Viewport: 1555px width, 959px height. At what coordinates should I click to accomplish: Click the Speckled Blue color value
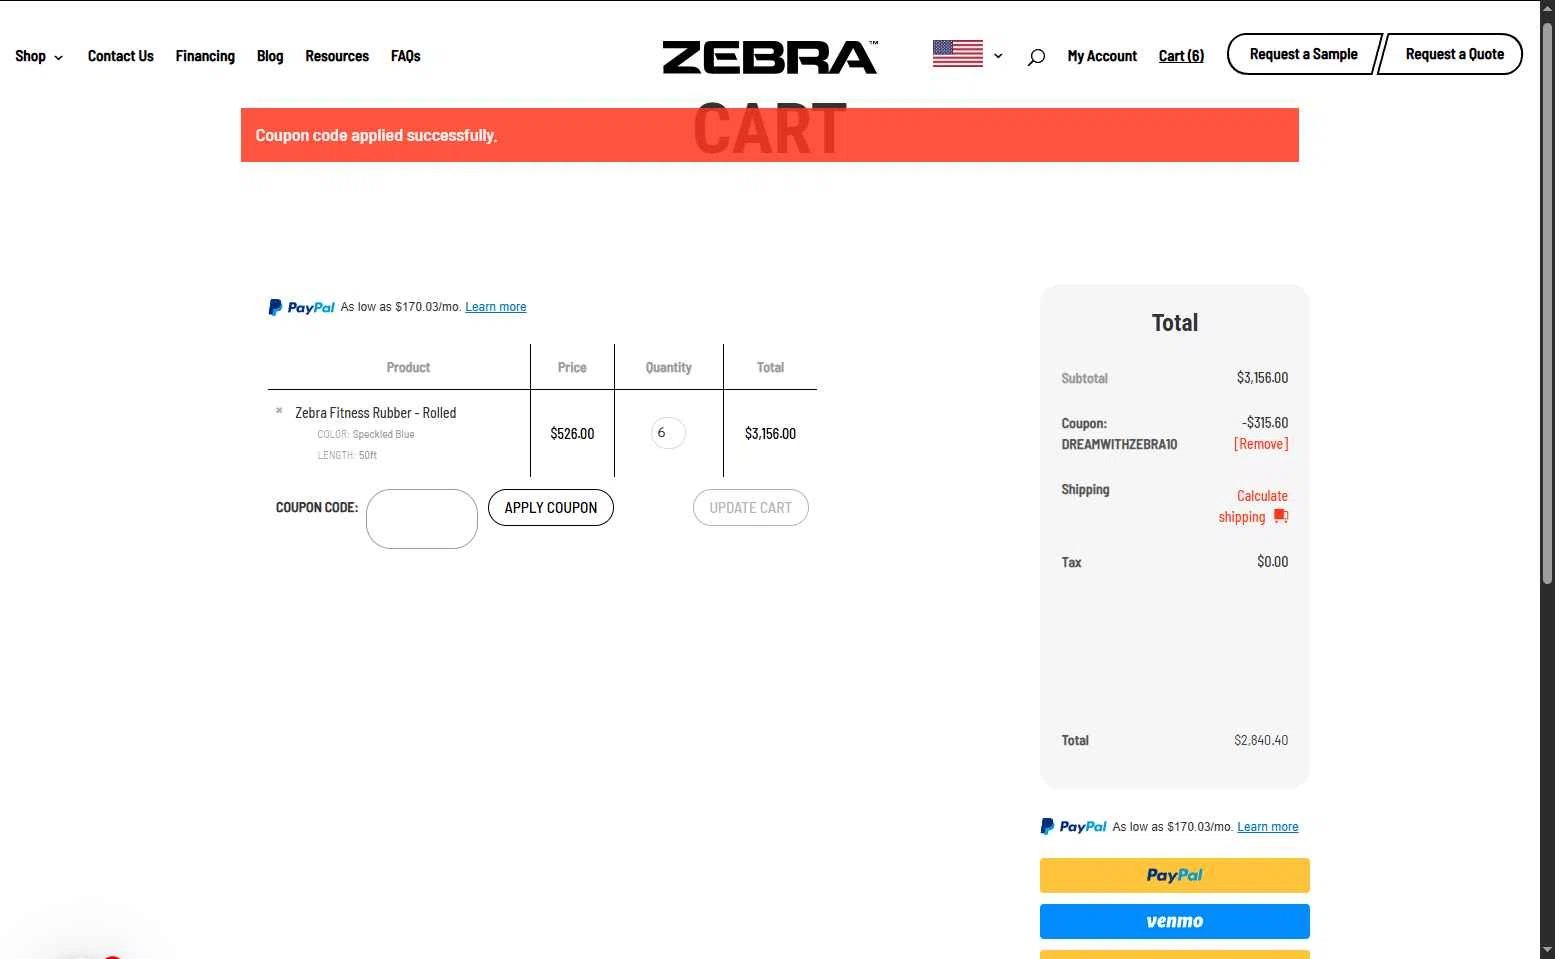coord(383,434)
